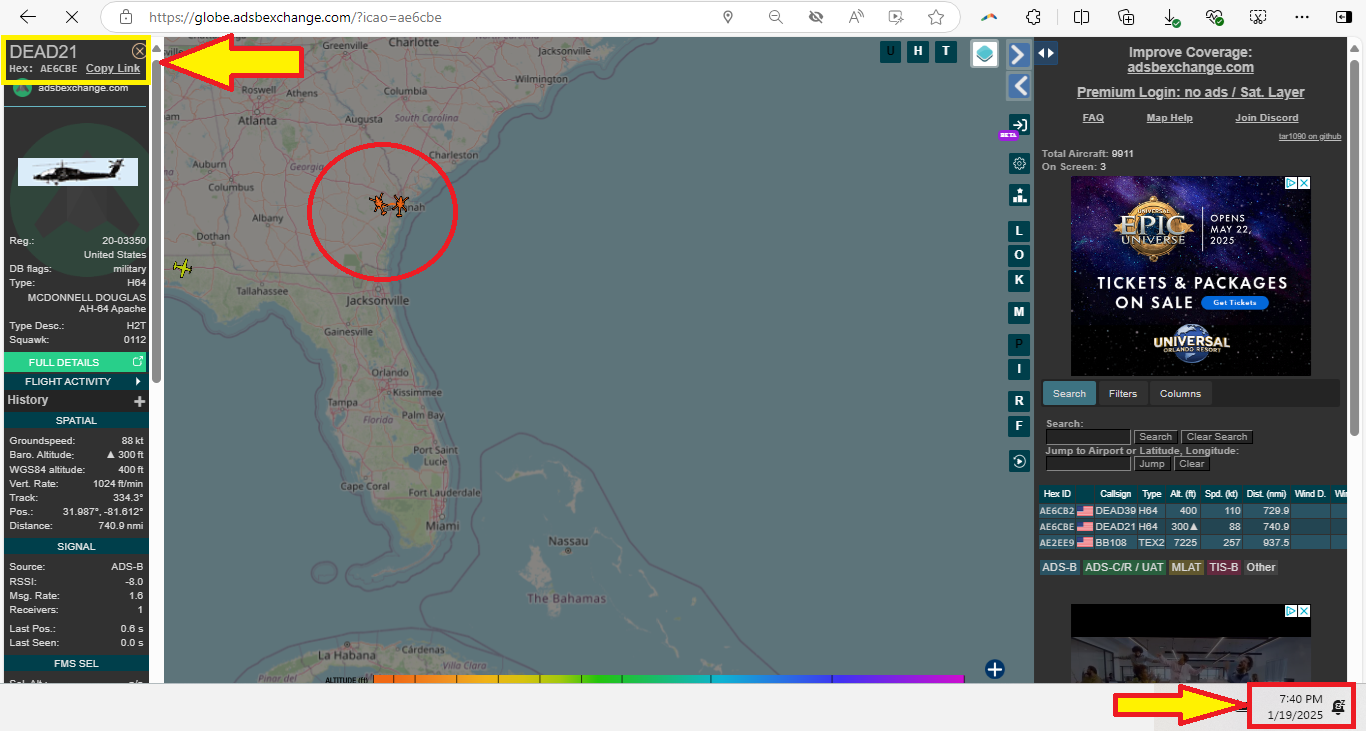Select the right orange helicopter near Savannah

point(399,205)
